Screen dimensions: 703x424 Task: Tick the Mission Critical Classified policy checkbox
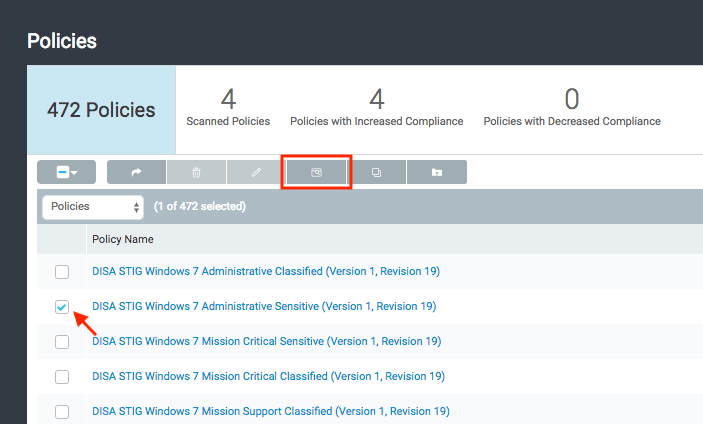click(62, 377)
